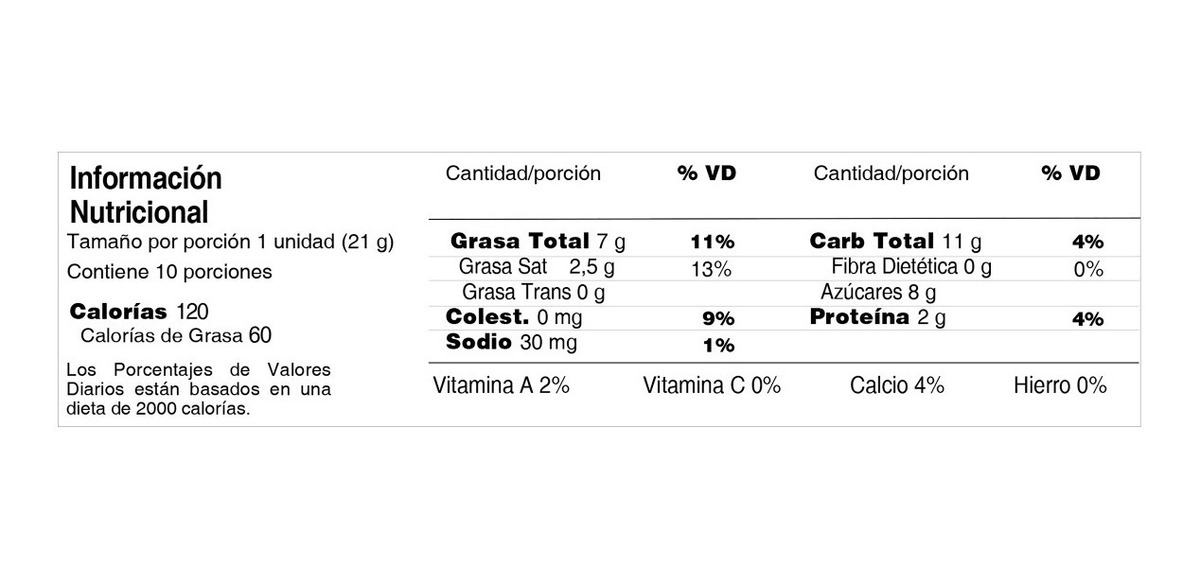Click the "Carb Total 11 g" row
This screenshot has width=1200, height=574.
tap(896, 241)
